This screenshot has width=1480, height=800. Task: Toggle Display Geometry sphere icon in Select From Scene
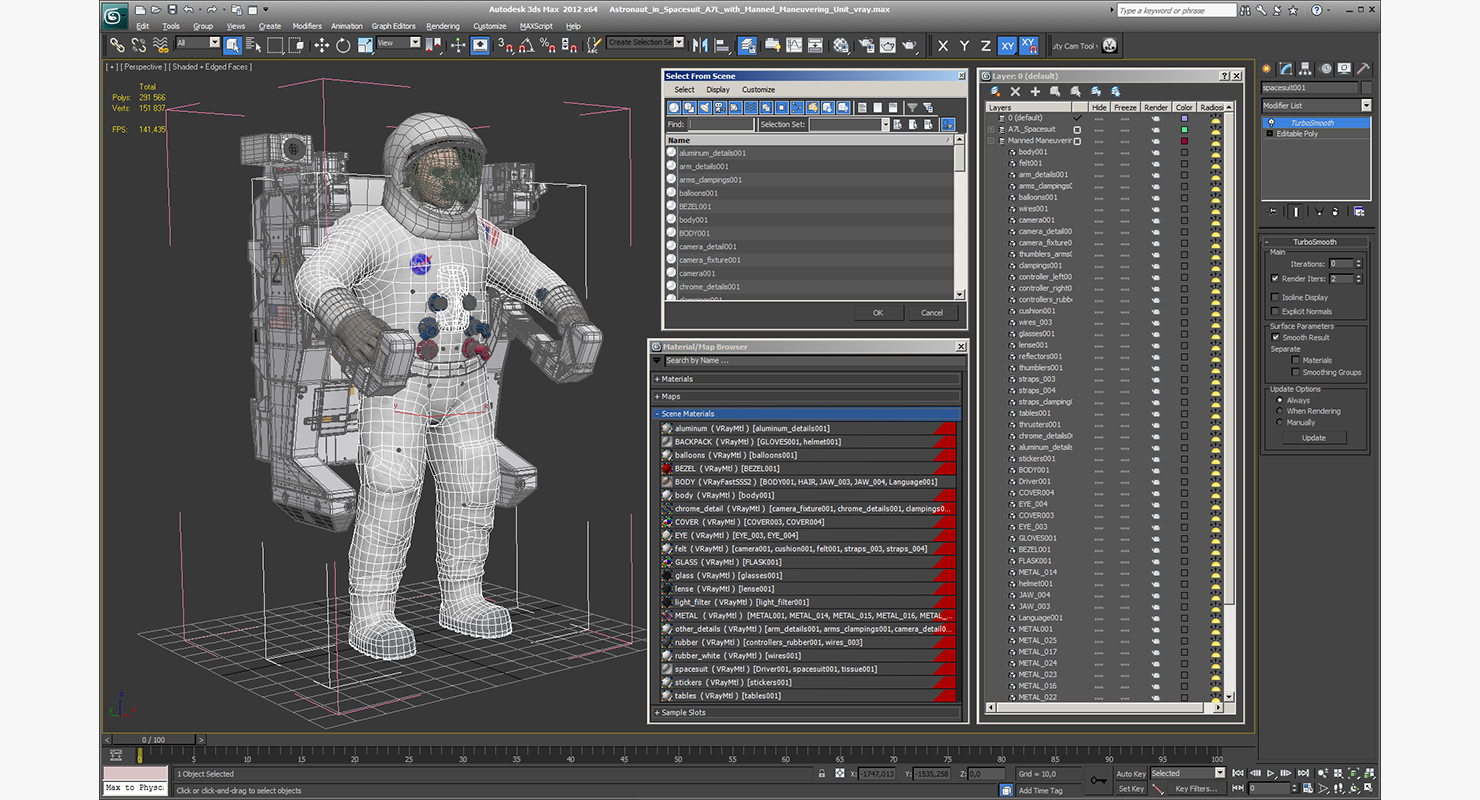(674, 107)
